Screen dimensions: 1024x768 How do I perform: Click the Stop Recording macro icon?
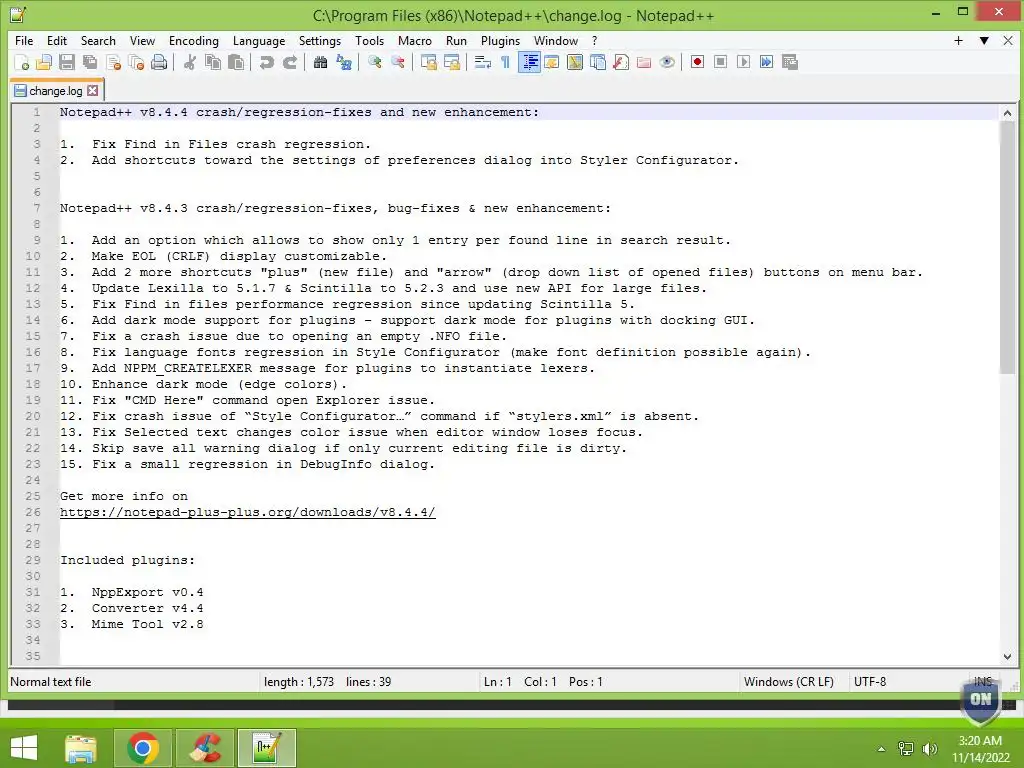coord(720,62)
